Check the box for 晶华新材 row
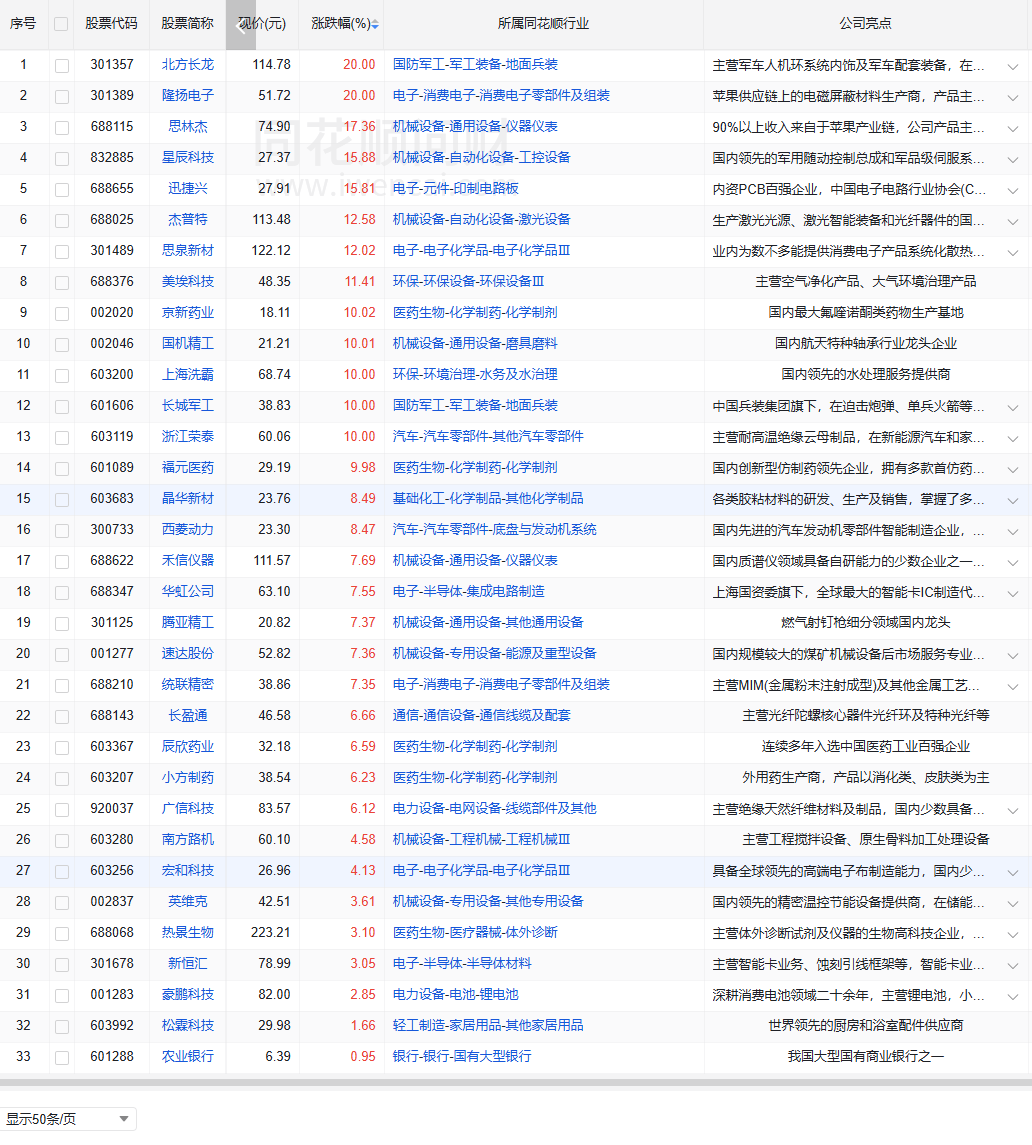1032x1145 pixels. [62, 500]
